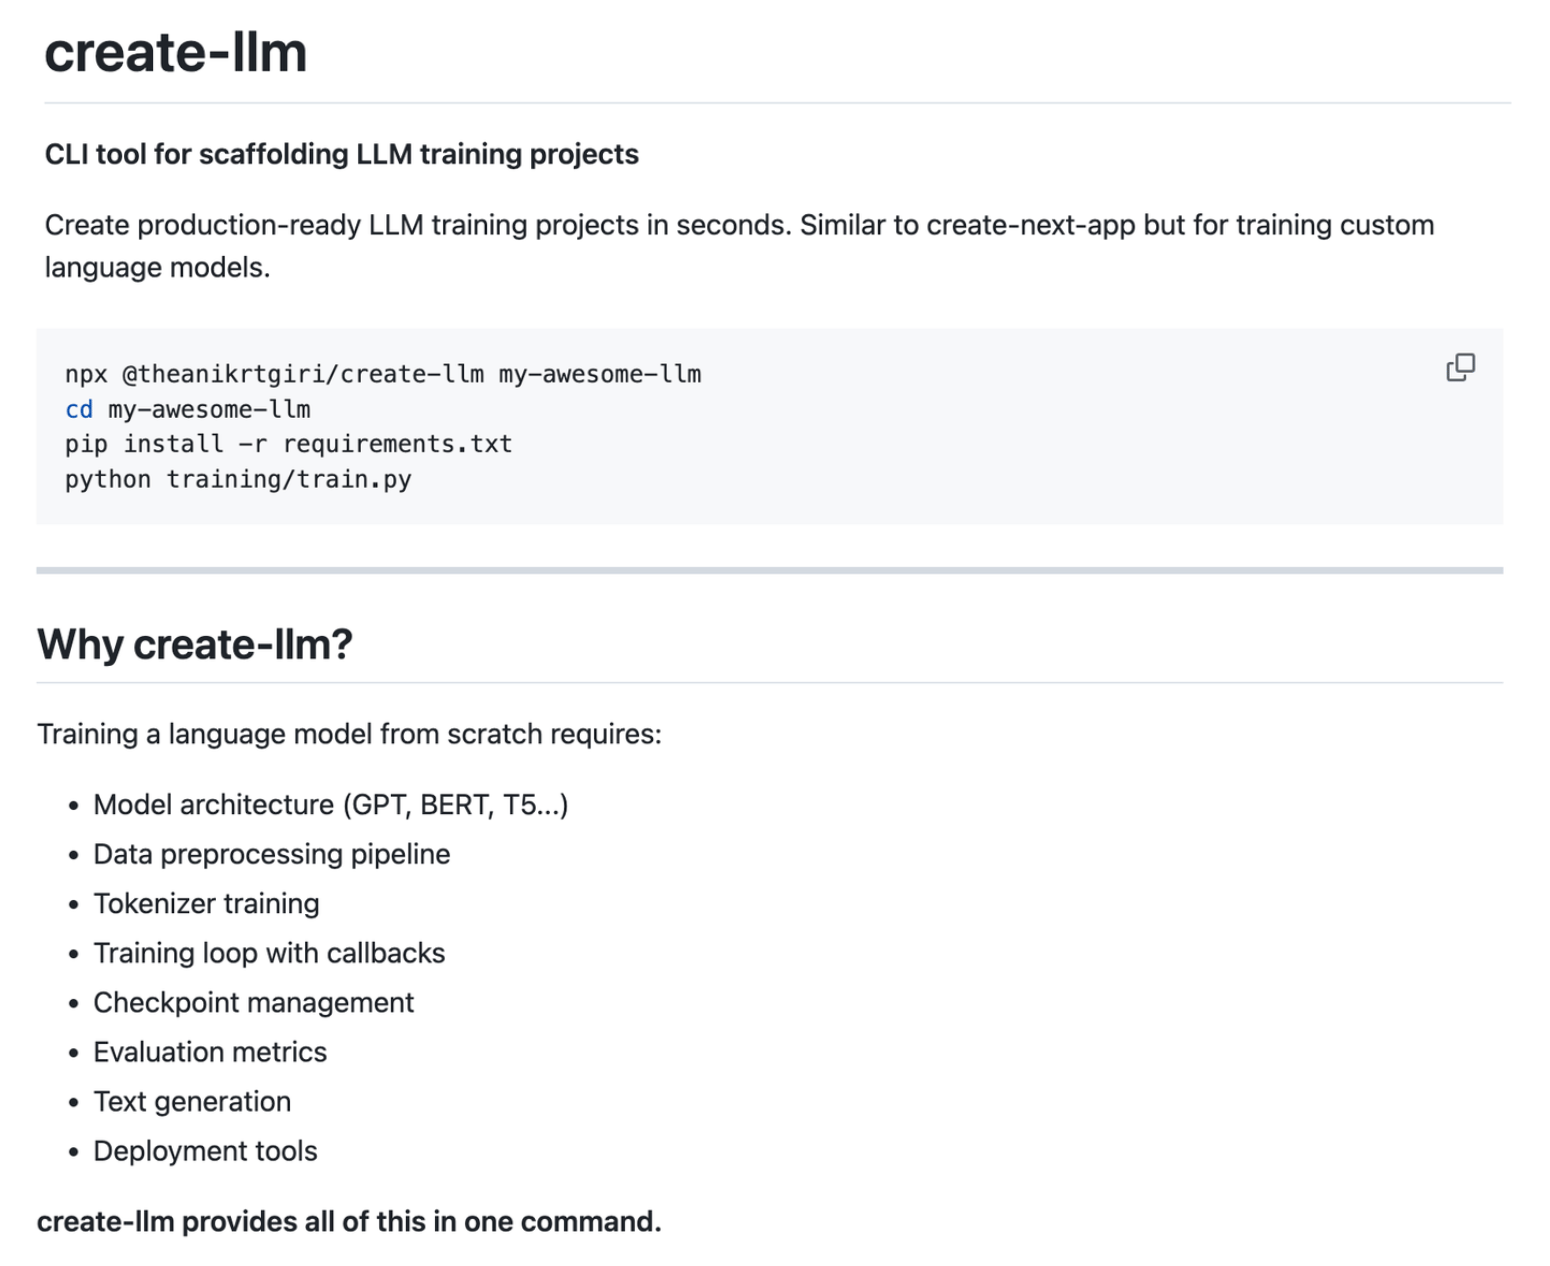Click 'create-llm provides all of this' bold sentence

(349, 1222)
